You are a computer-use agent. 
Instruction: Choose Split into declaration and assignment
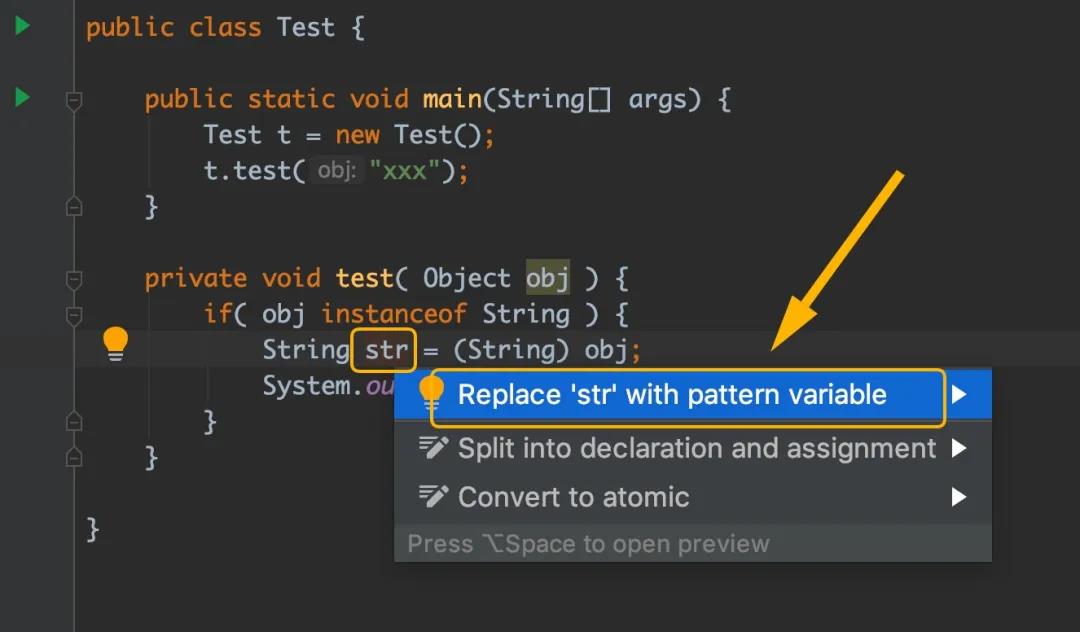click(693, 448)
